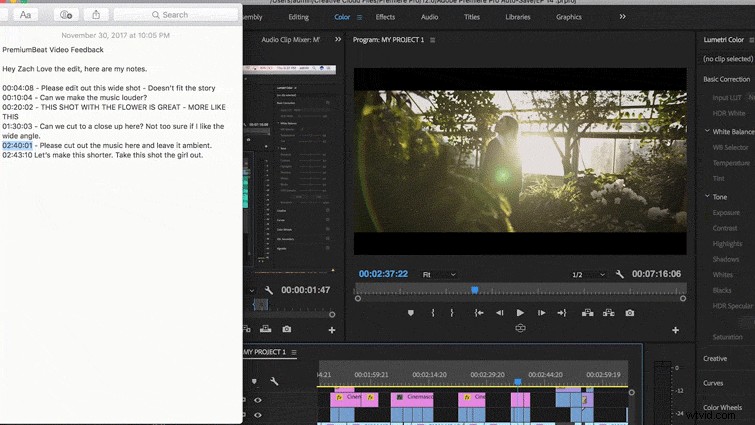
Task: Open the Fit zoom level dropdown
Action: 438,274
